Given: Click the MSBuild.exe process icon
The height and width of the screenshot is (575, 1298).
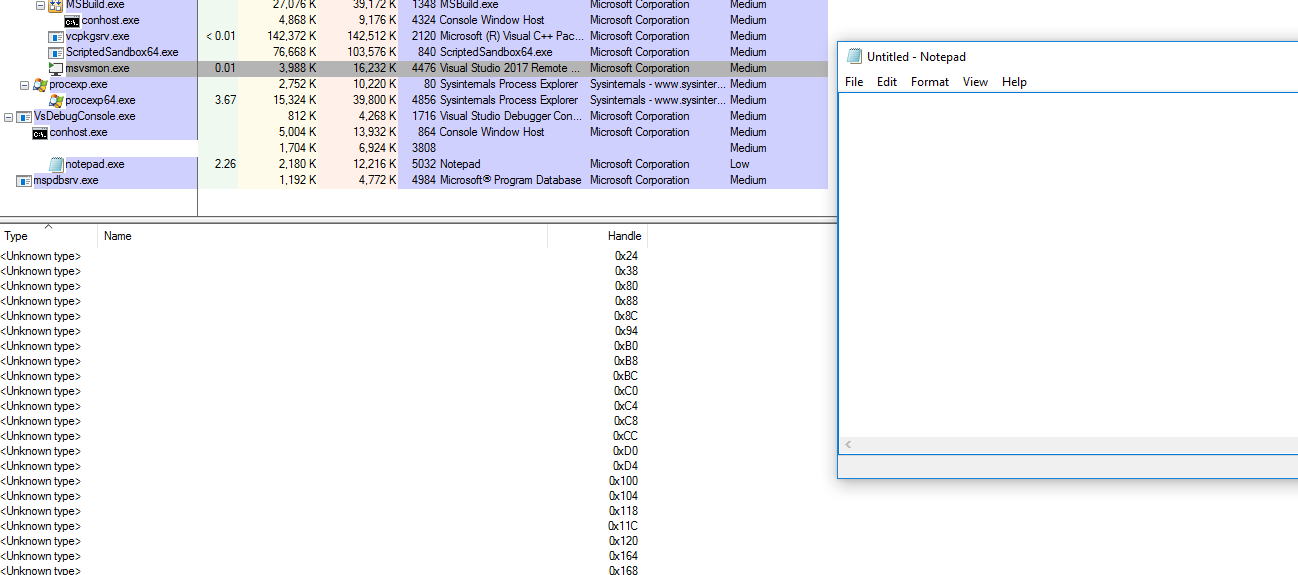Looking at the screenshot, I should coord(56,5).
